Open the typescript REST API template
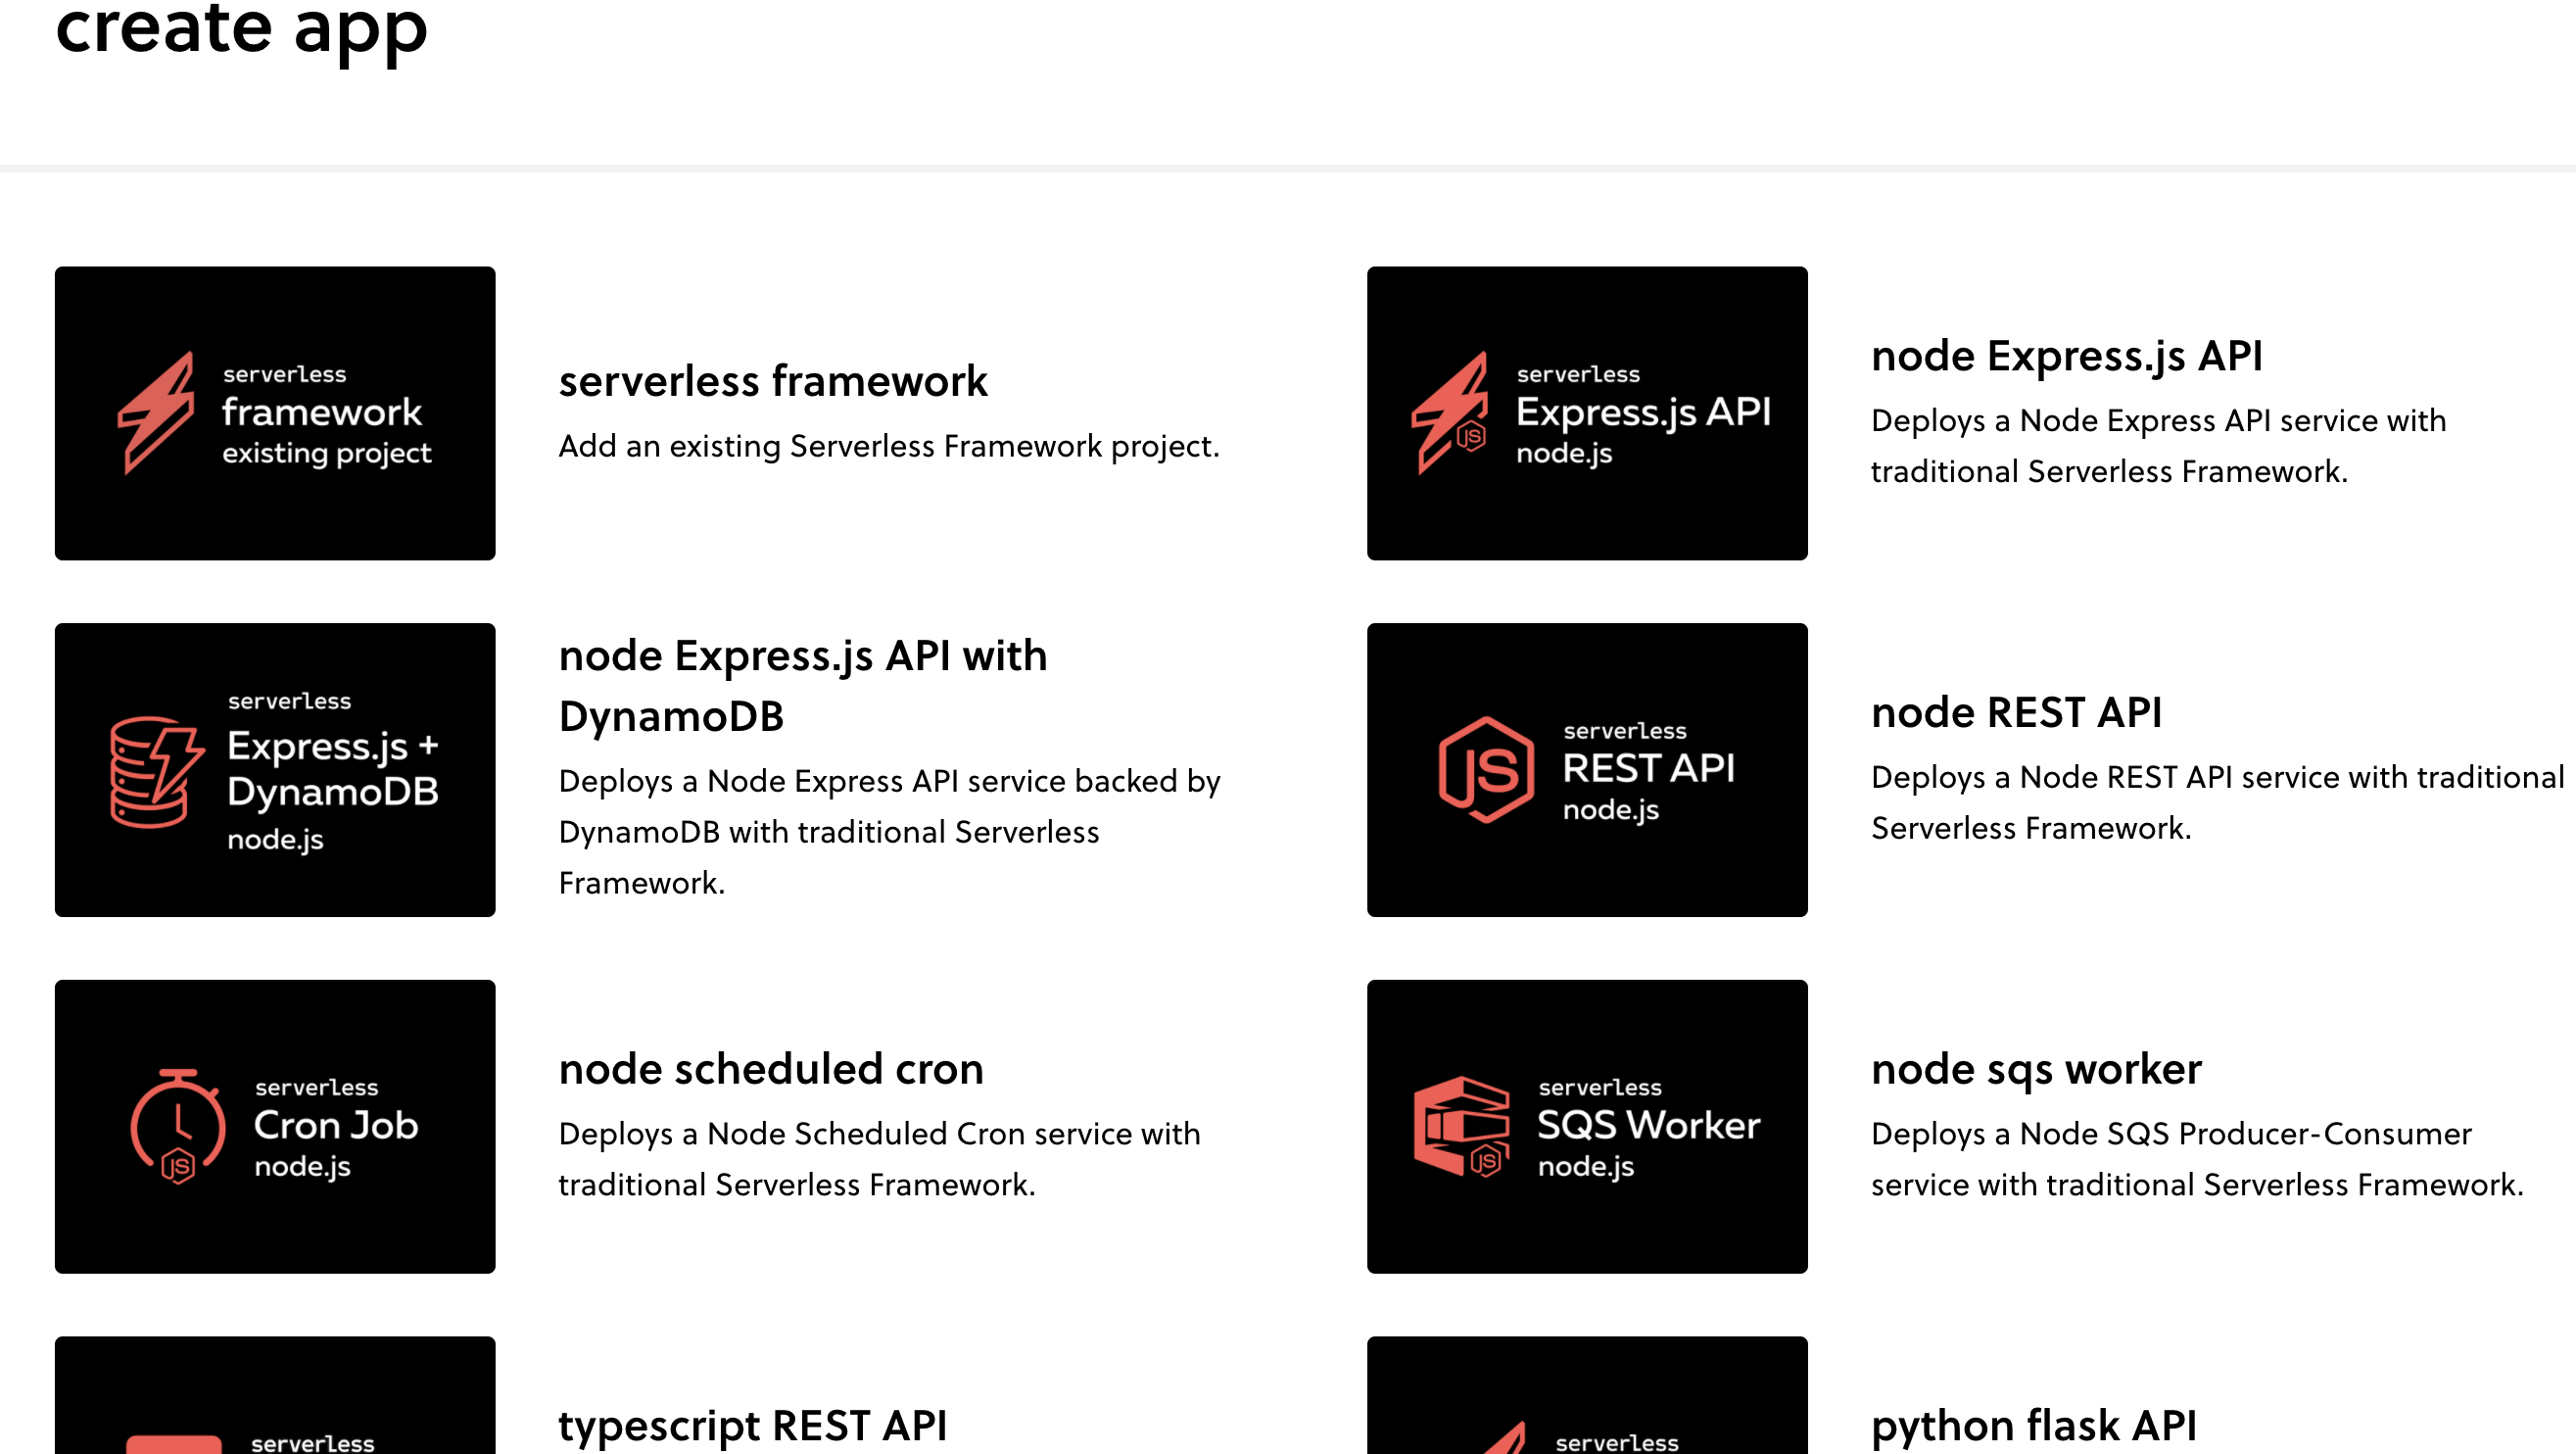The width and height of the screenshot is (2576, 1454). click(x=752, y=1425)
